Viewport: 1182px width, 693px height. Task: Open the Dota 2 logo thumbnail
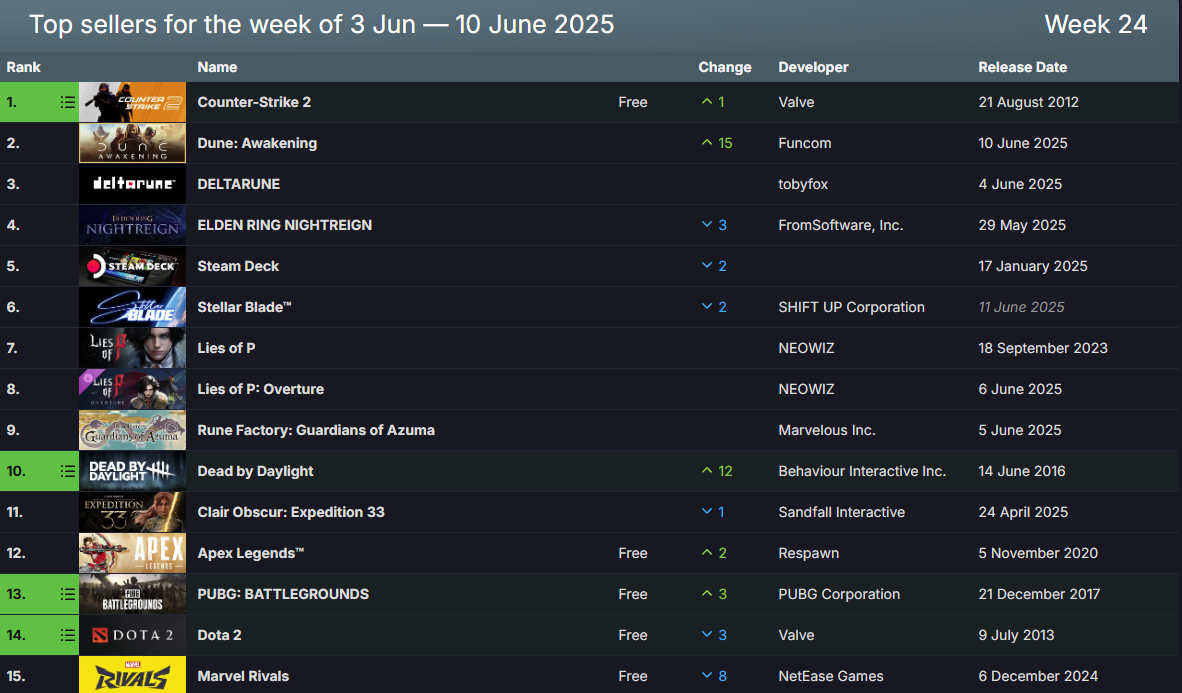132,635
